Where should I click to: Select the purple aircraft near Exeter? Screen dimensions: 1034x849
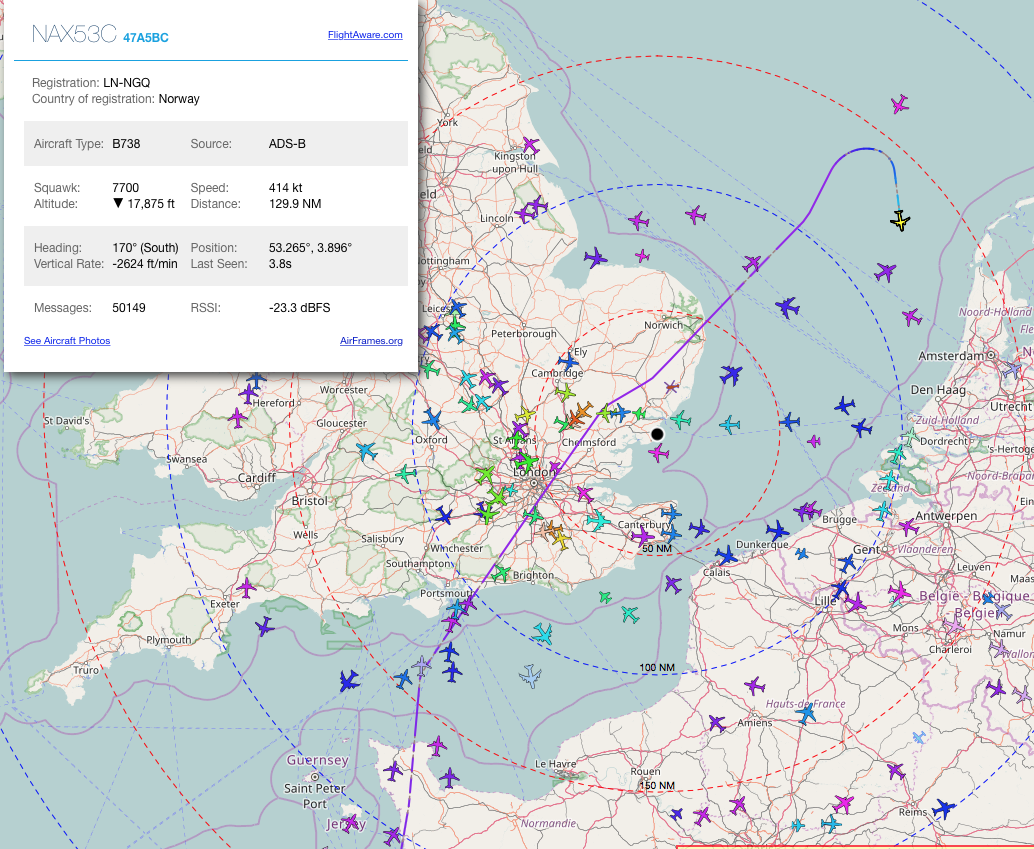click(x=247, y=587)
